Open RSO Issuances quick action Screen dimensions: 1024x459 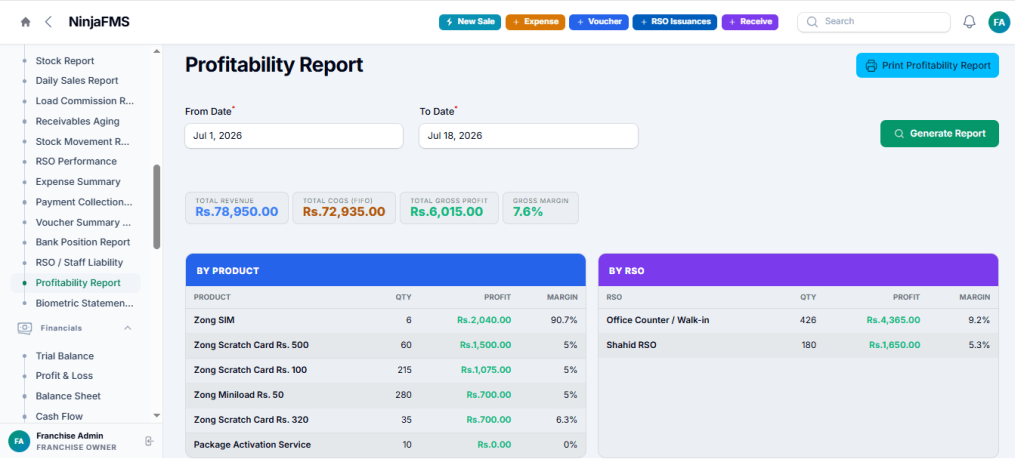click(675, 22)
